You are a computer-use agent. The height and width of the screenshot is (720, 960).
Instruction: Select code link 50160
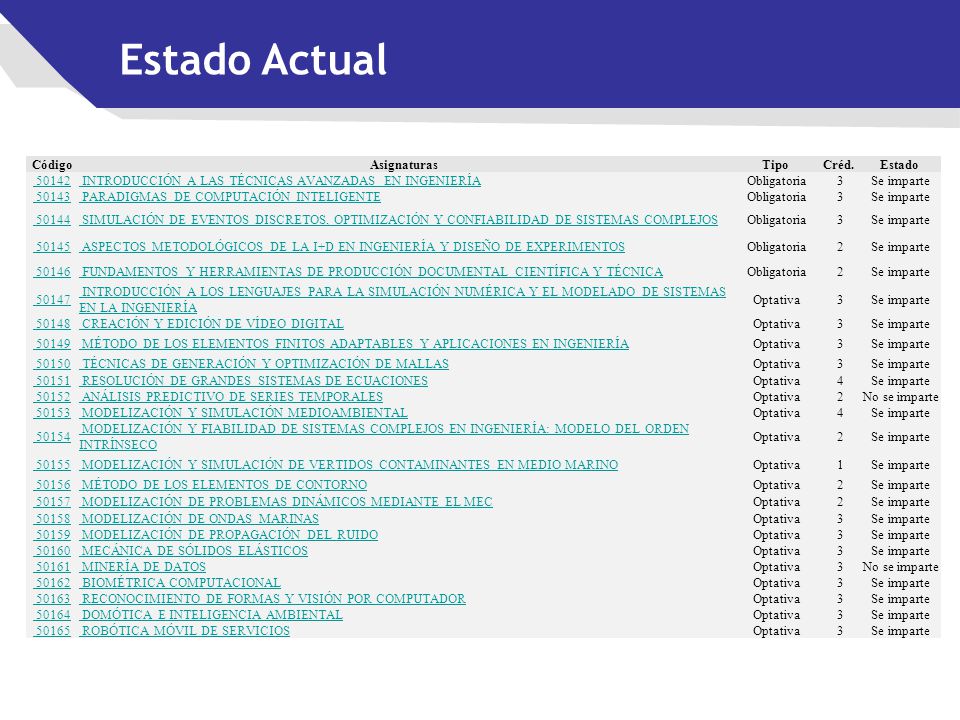[52, 550]
